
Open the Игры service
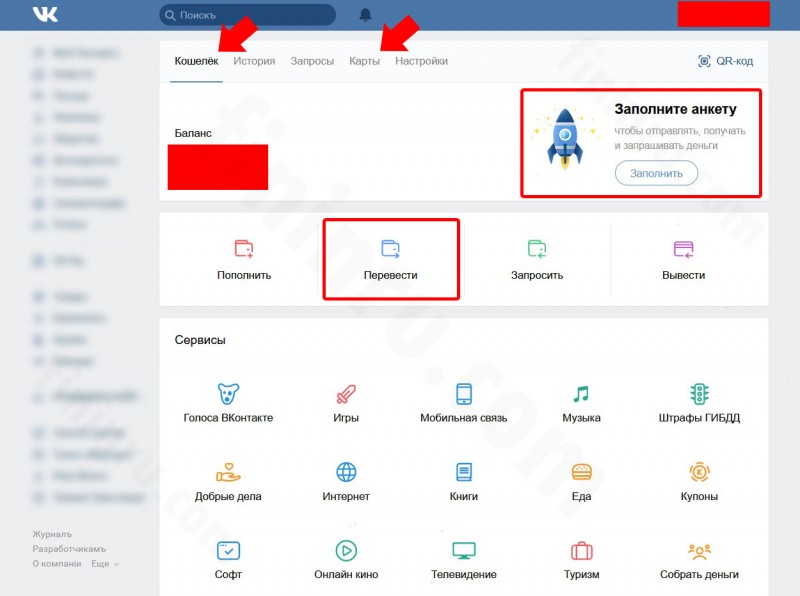coord(346,403)
